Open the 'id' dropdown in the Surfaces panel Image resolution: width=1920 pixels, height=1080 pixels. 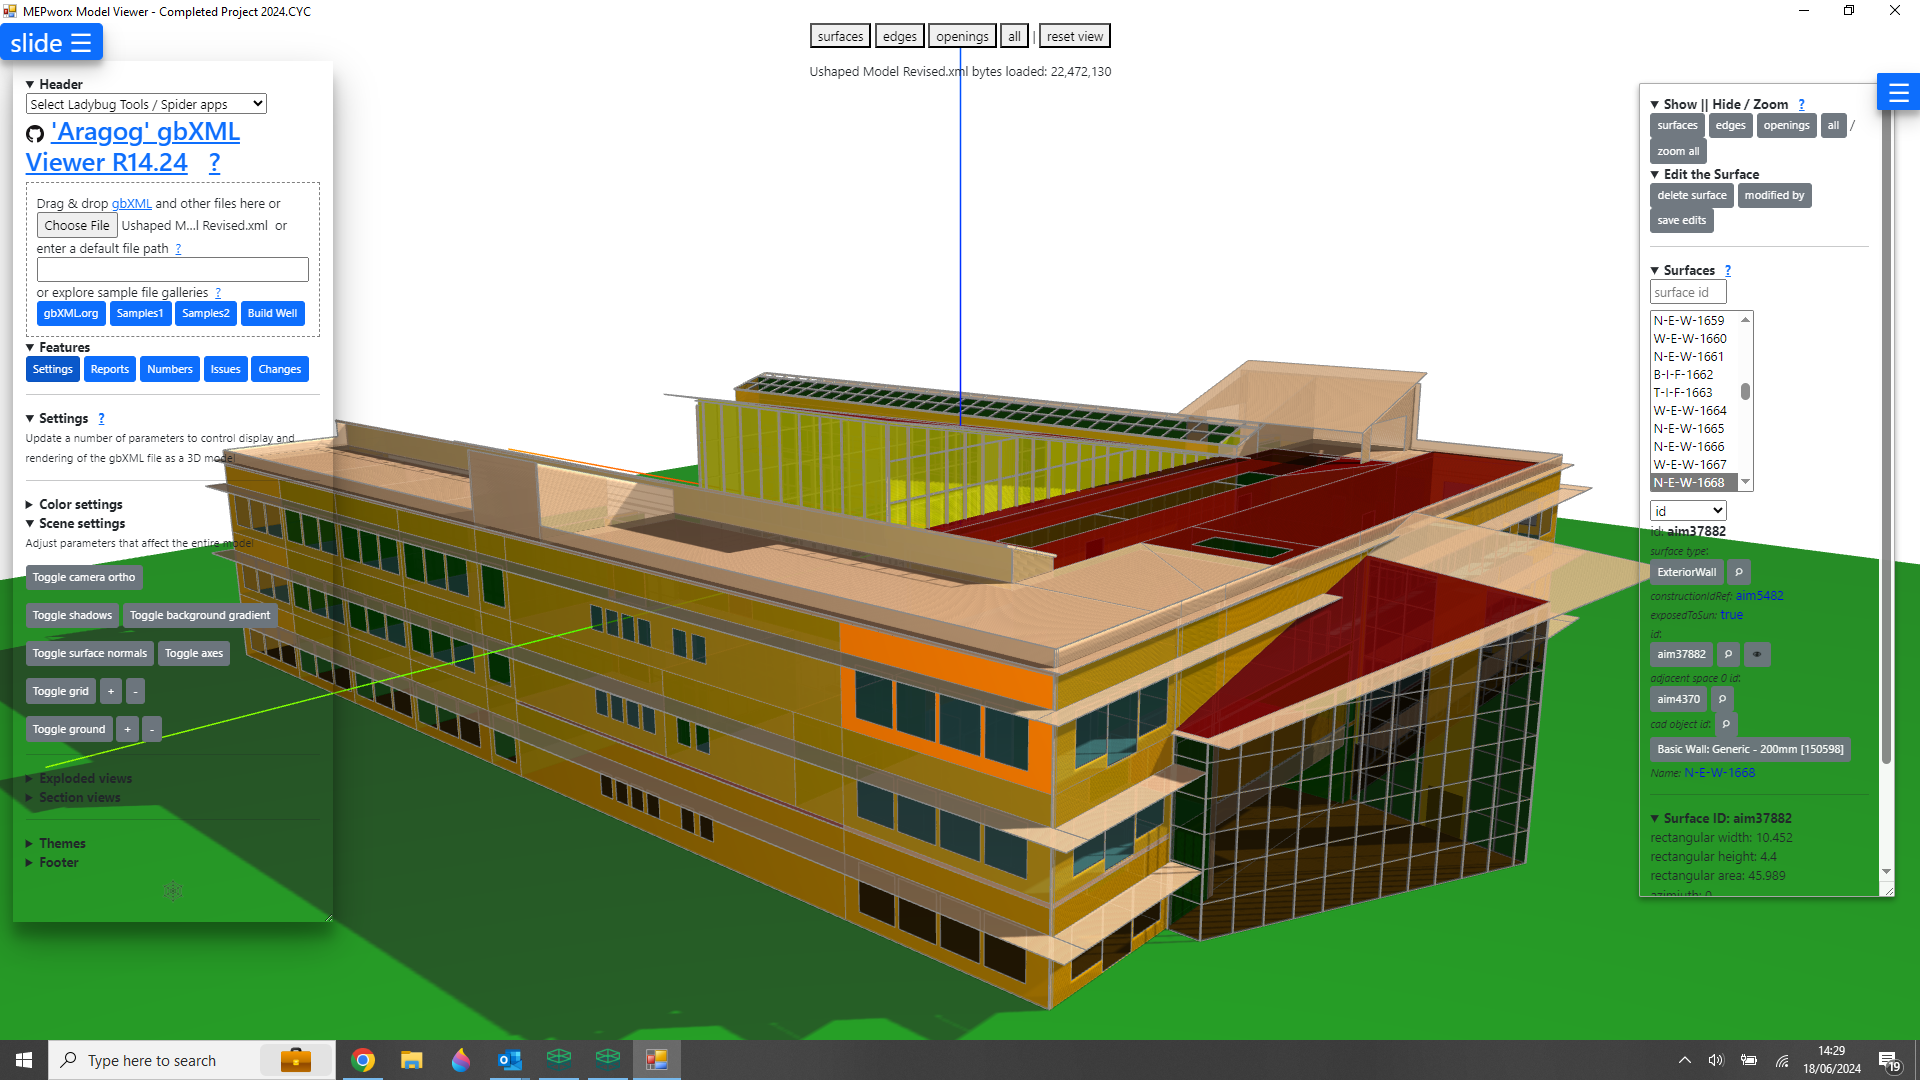point(1687,510)
